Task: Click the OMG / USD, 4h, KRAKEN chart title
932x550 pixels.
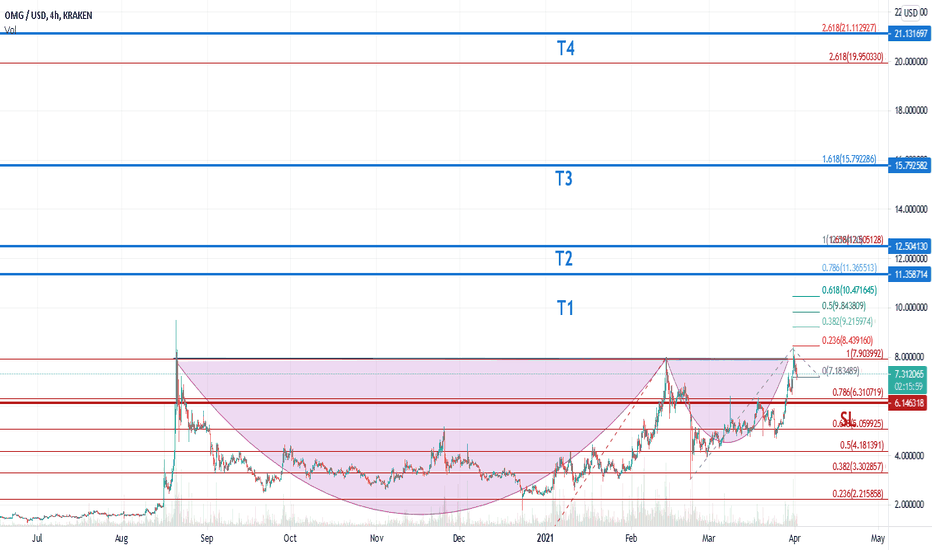Action: pyautogui.click(x=48, y=15)
